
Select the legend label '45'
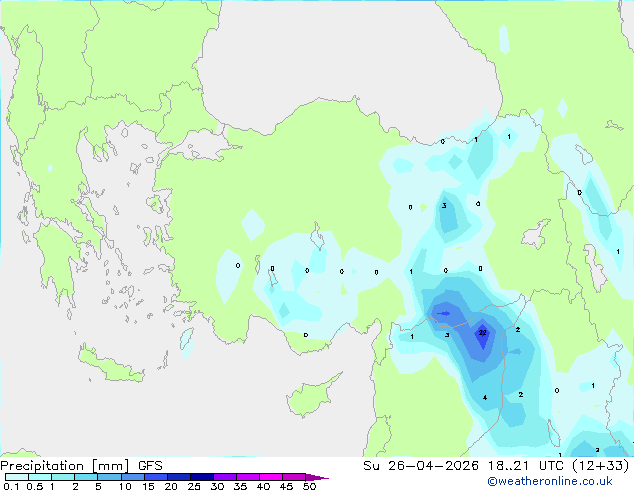coord(286,486)
